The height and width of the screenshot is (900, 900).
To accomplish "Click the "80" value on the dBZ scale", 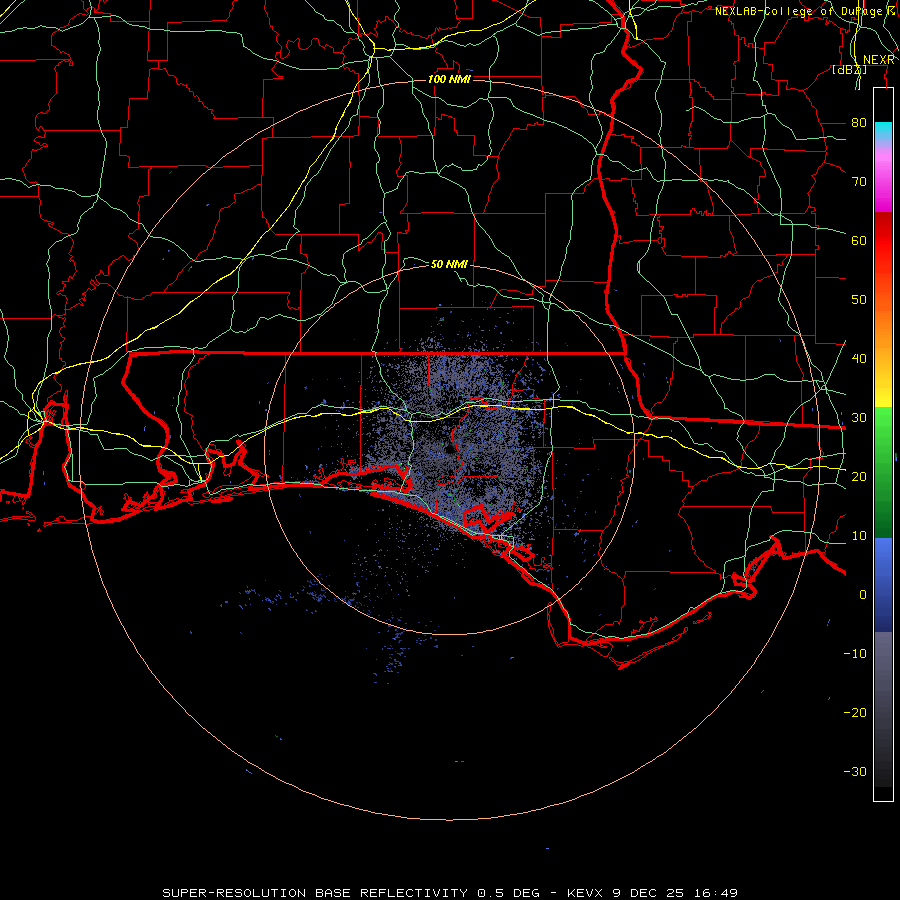I will 859,123.
